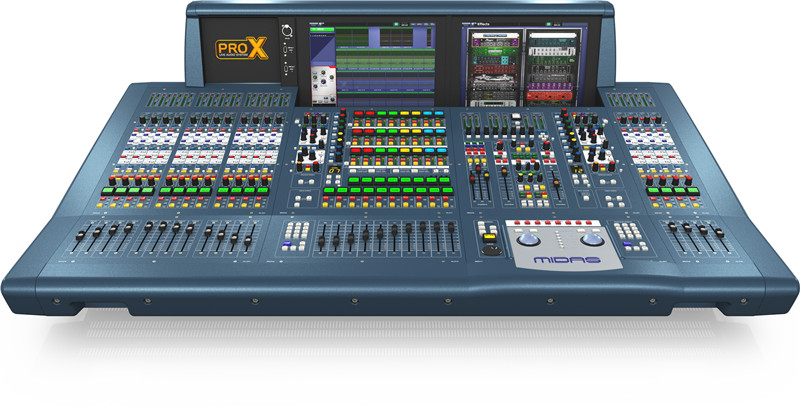Click the MIDAS logo on the trackball panel

click(565, 261)
